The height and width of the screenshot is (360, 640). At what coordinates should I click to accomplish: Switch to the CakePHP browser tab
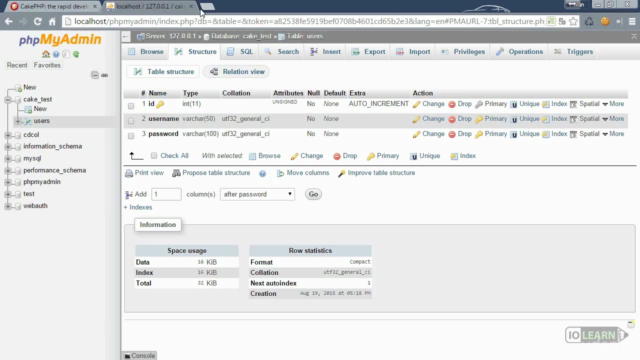point(53,7)
